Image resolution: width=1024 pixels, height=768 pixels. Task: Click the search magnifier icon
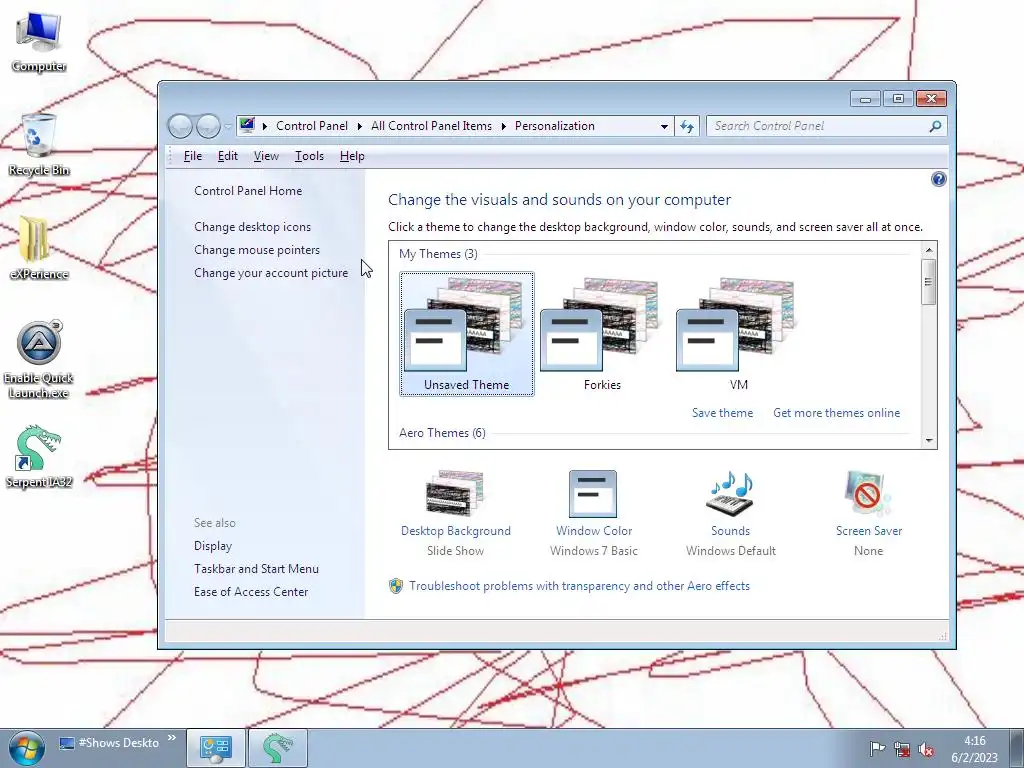(935, 126)
